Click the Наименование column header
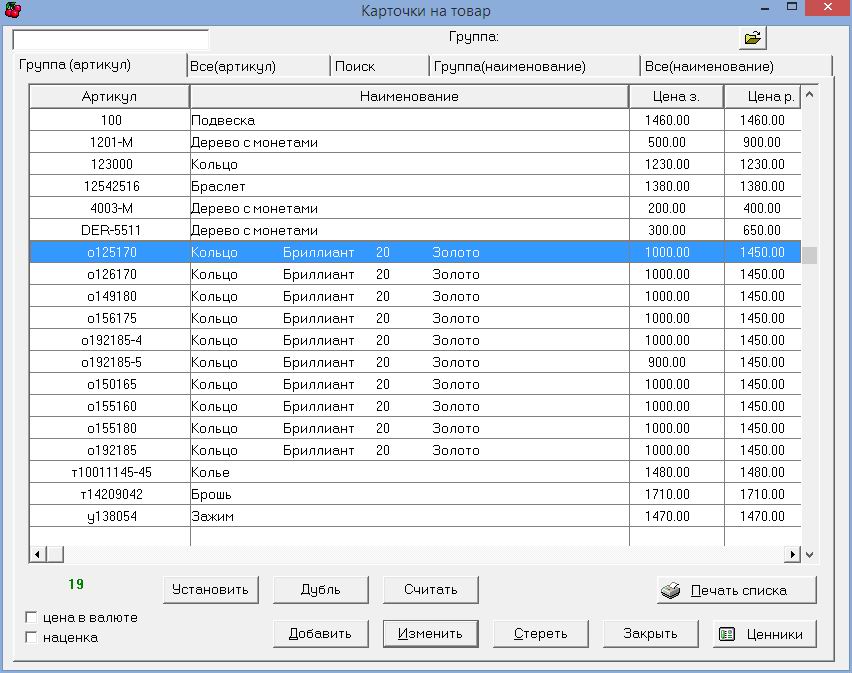Image resolution: width=852 pixels, height=673 pixels. coord(409,96)
